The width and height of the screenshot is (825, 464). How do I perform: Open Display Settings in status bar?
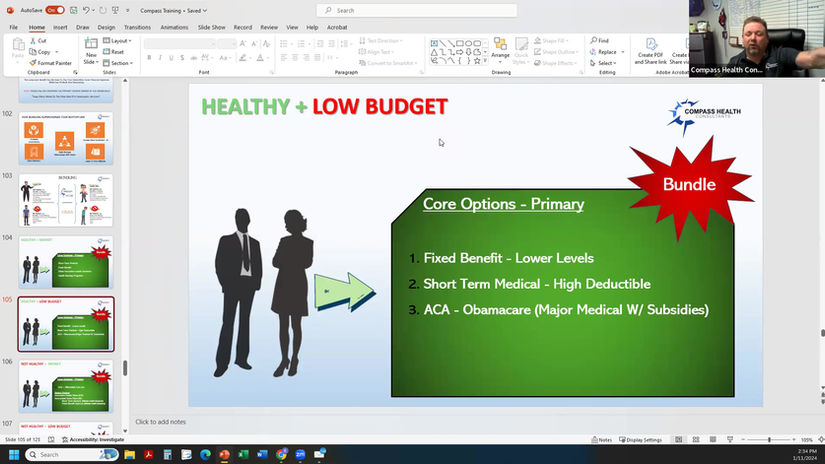pyautogui.click(x=640, y=440)
